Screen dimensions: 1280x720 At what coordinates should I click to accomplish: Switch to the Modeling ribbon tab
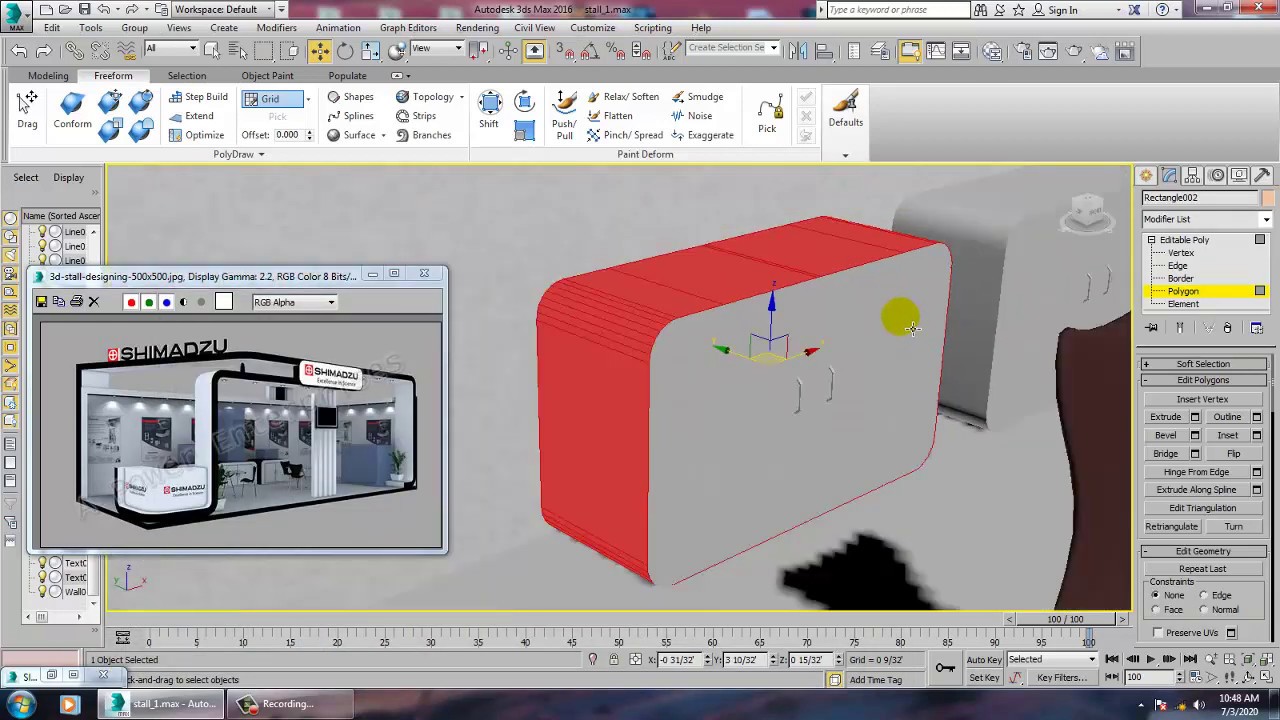click(x=48, y=76)
